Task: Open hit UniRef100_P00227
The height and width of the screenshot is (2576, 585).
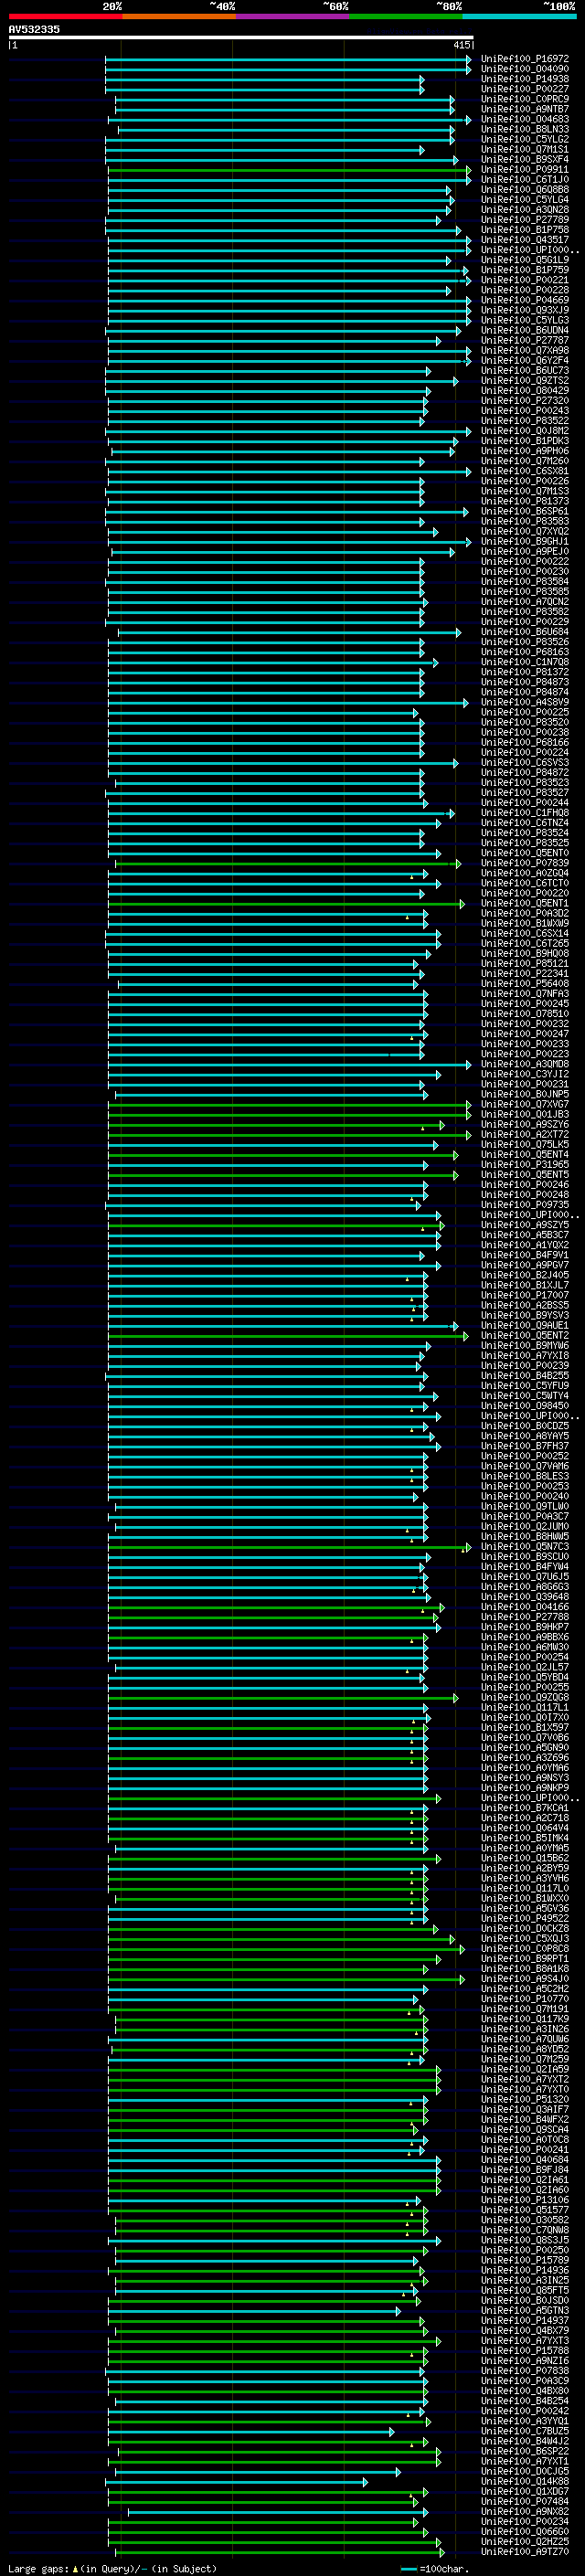Action: click(525, 89)
